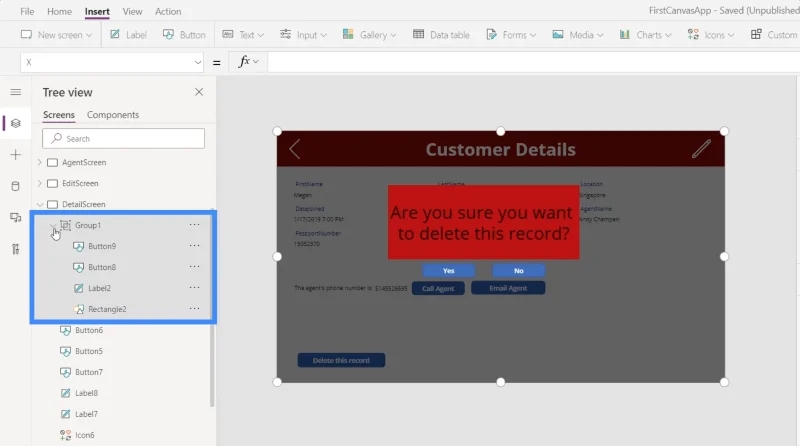The height and width of the screenshot is (446, 800).
Task: Select Group1 in the tree
Action: [88, 225]
